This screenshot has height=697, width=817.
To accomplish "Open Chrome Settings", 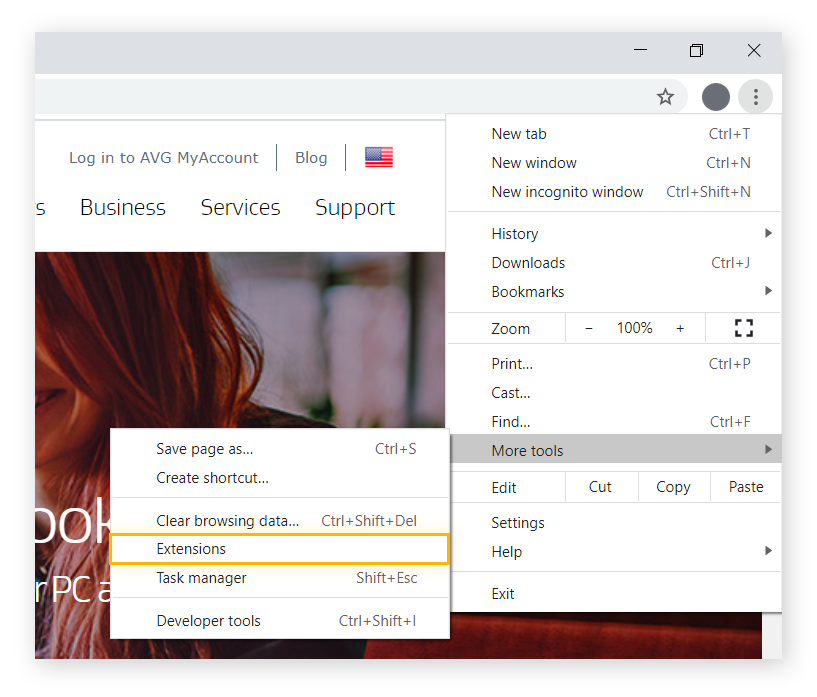I will tap(518, 522).
